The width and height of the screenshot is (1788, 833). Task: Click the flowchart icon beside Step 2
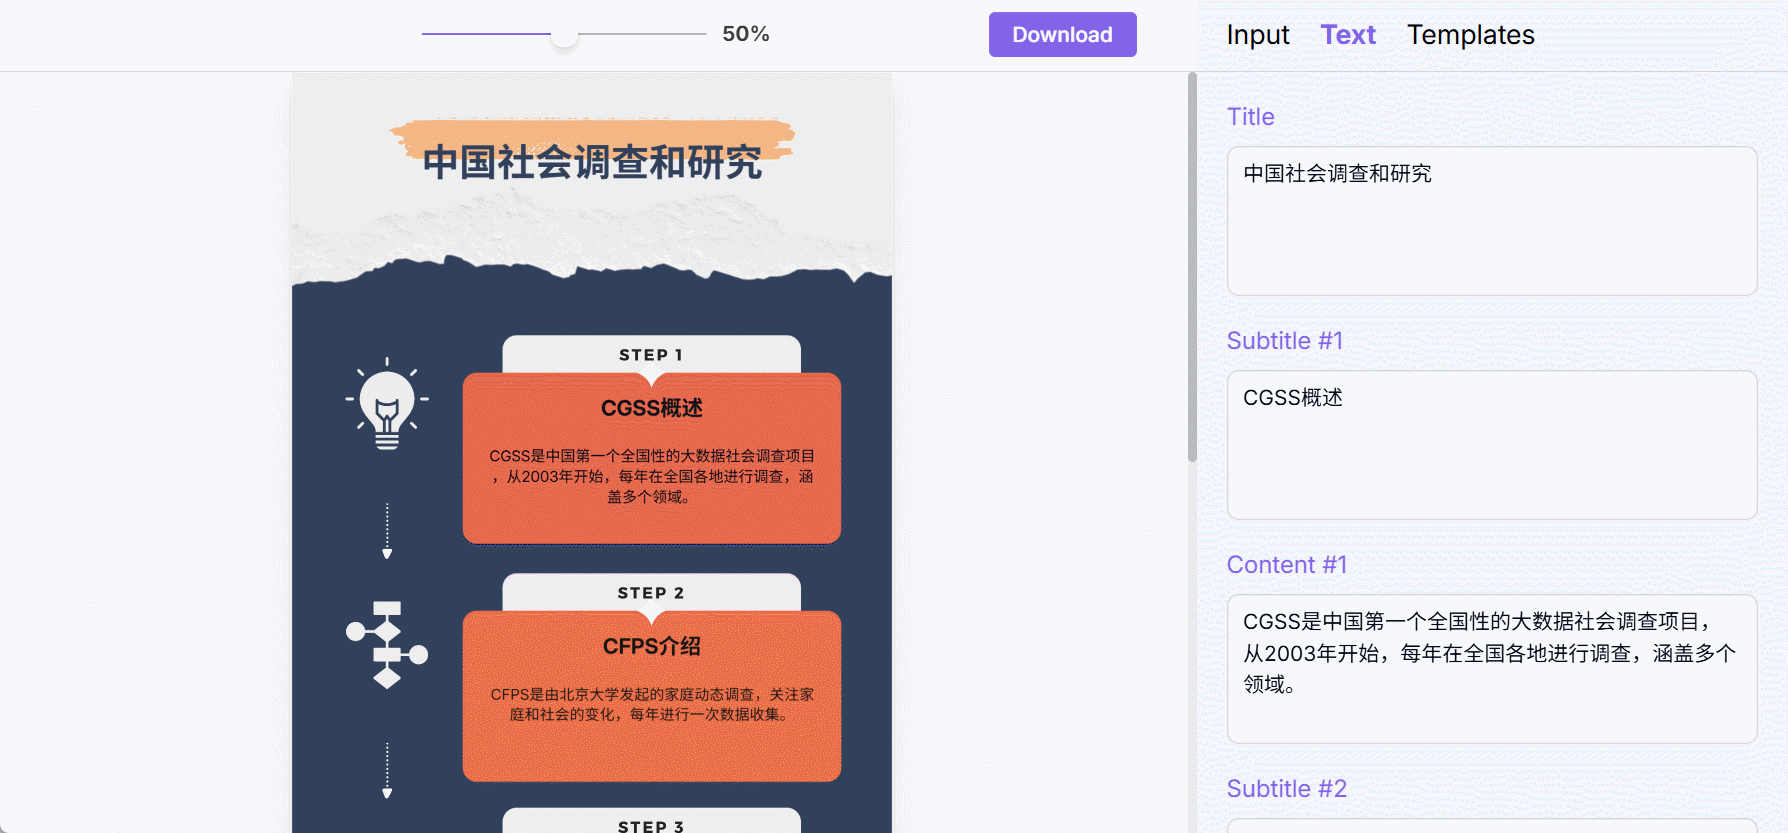[387, 644]
